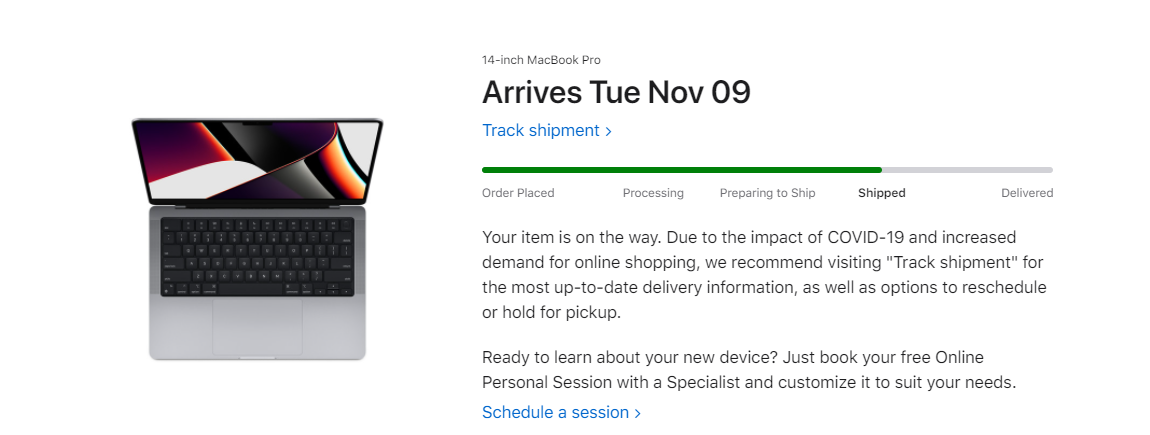Click the trackpad in the laptop image
This screenshot has width=1150, height=435.
point(257,325)
